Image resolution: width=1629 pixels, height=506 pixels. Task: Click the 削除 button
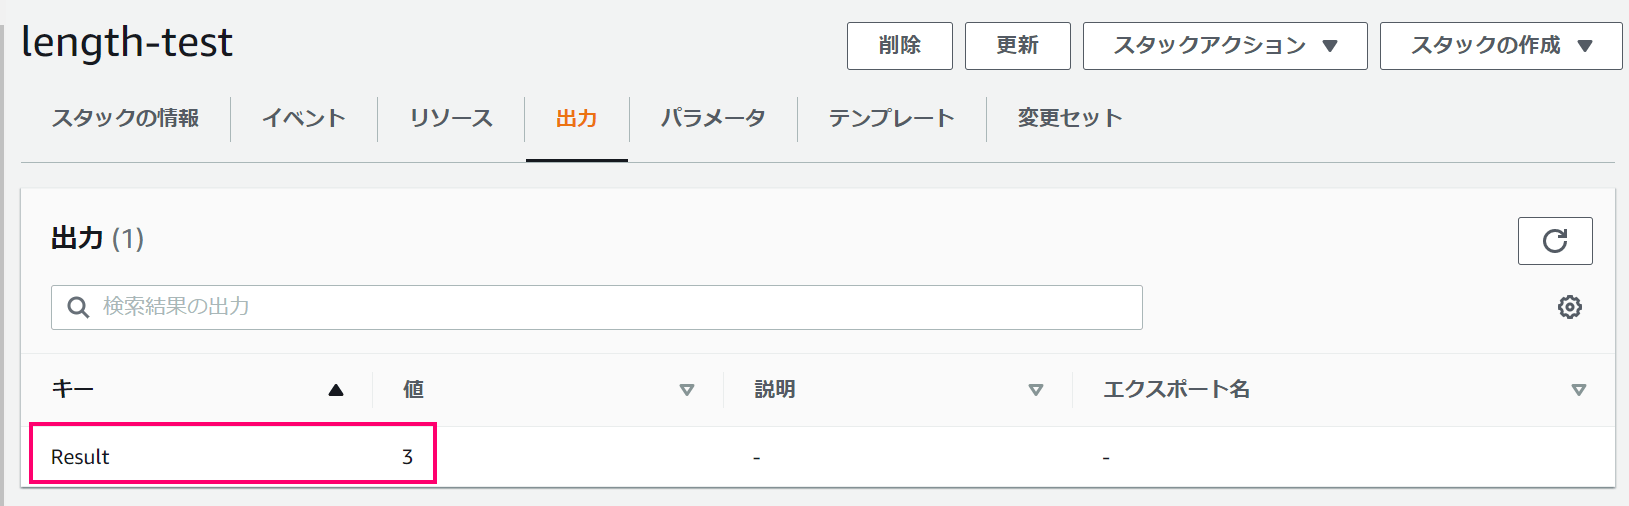click(x=900, y=46)
